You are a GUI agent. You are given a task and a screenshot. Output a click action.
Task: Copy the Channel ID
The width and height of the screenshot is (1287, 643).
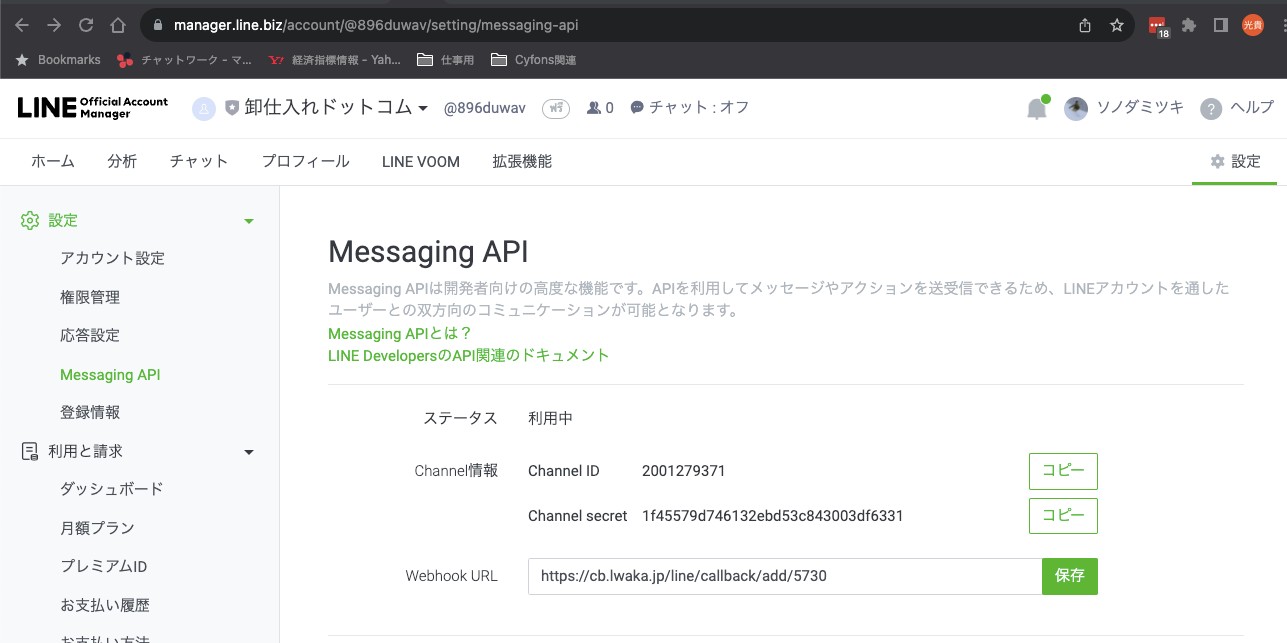tap(1063, 471)
